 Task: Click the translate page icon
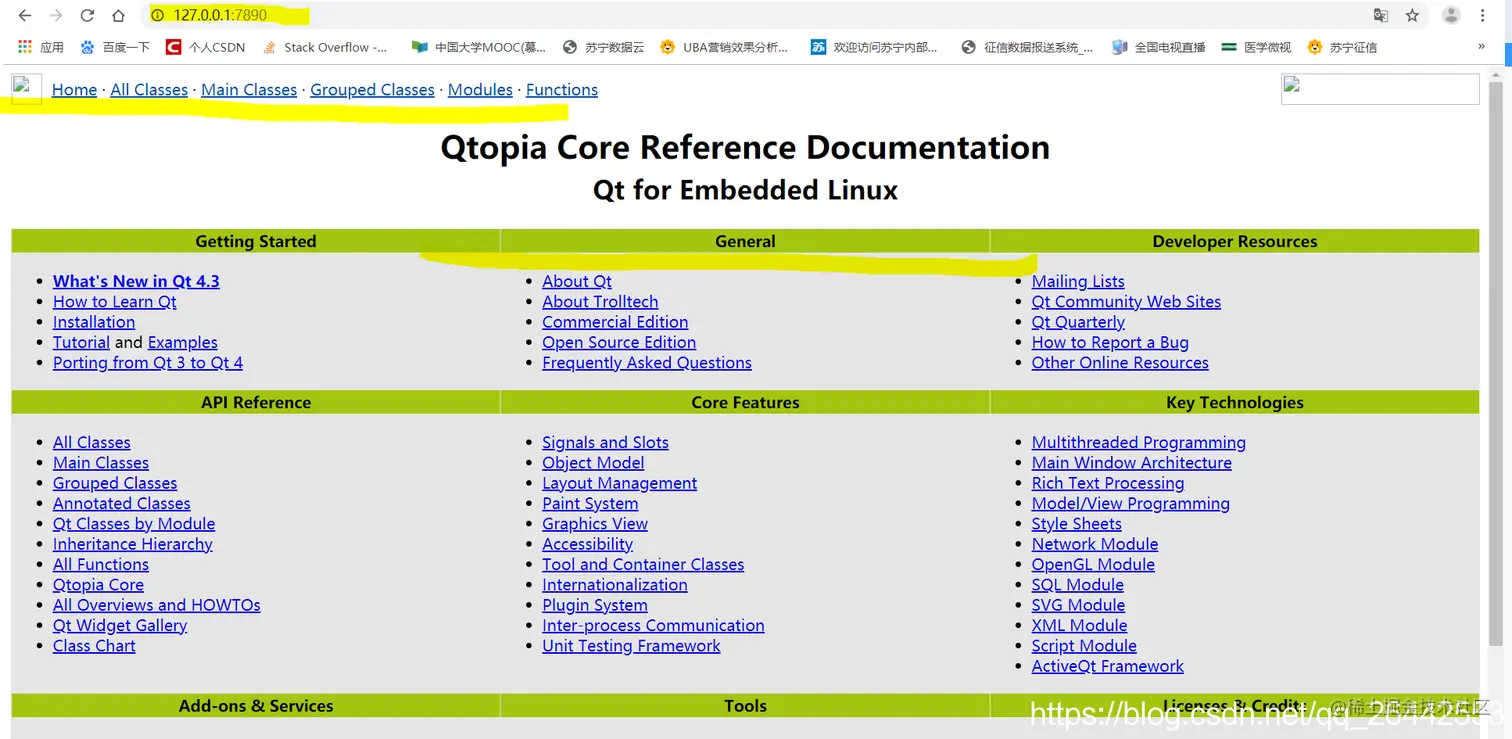pyautogui.click(x=1381, y=15)
